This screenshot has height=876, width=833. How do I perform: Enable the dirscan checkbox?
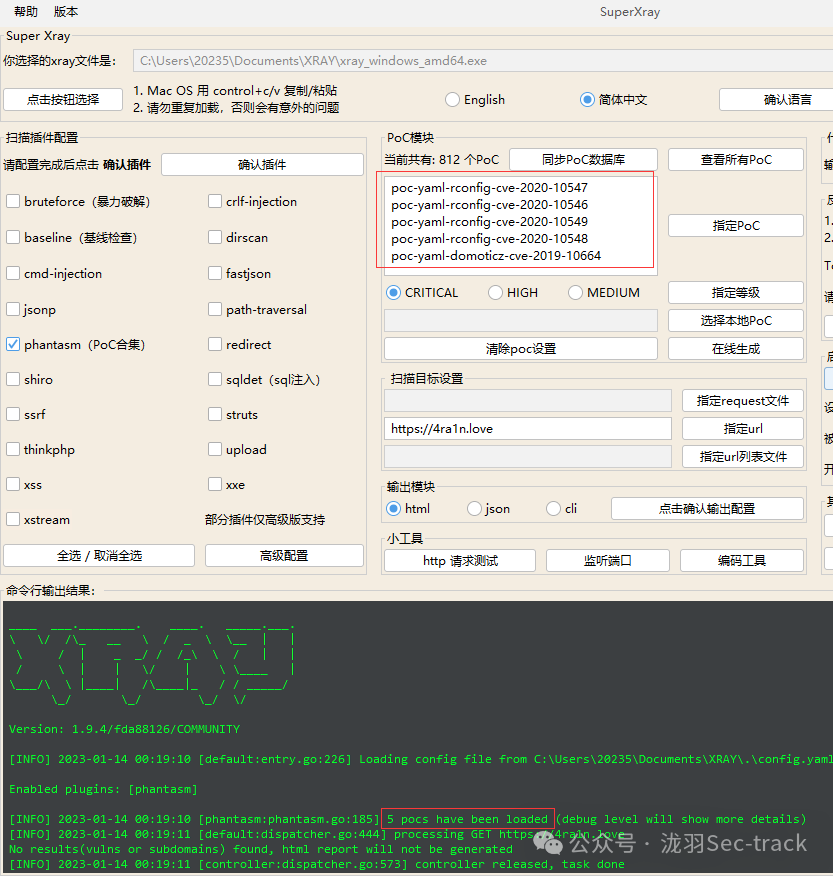[215, 237]
